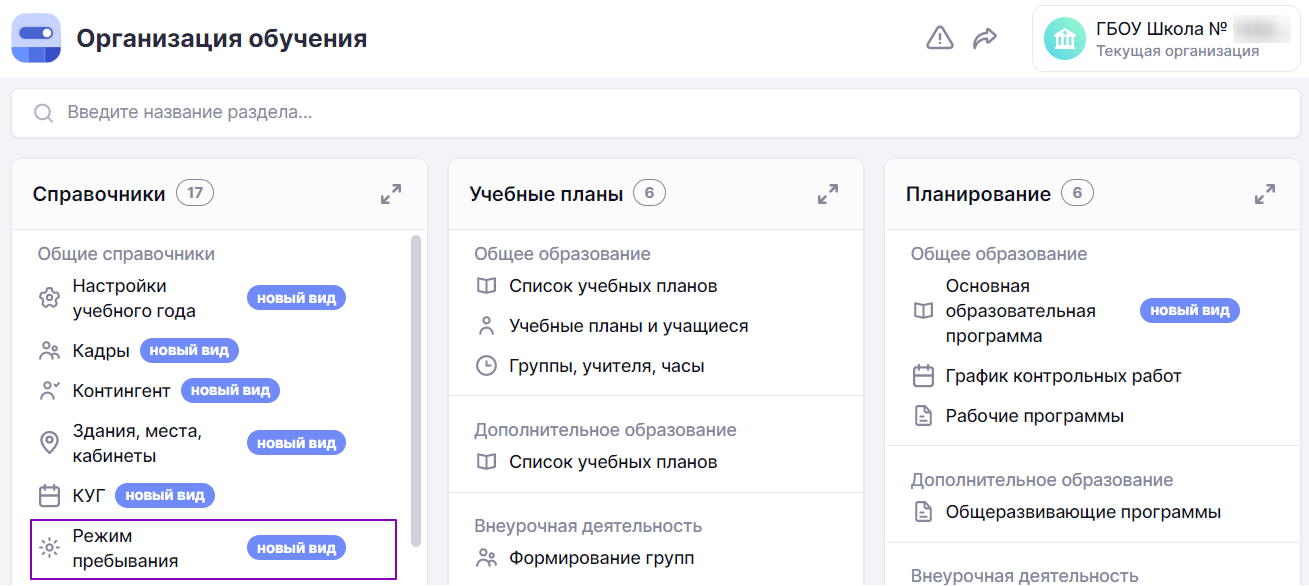Open Здания, места, кабинеты
The height and width of the screenshot is (586, 1309).
point(137,443)
